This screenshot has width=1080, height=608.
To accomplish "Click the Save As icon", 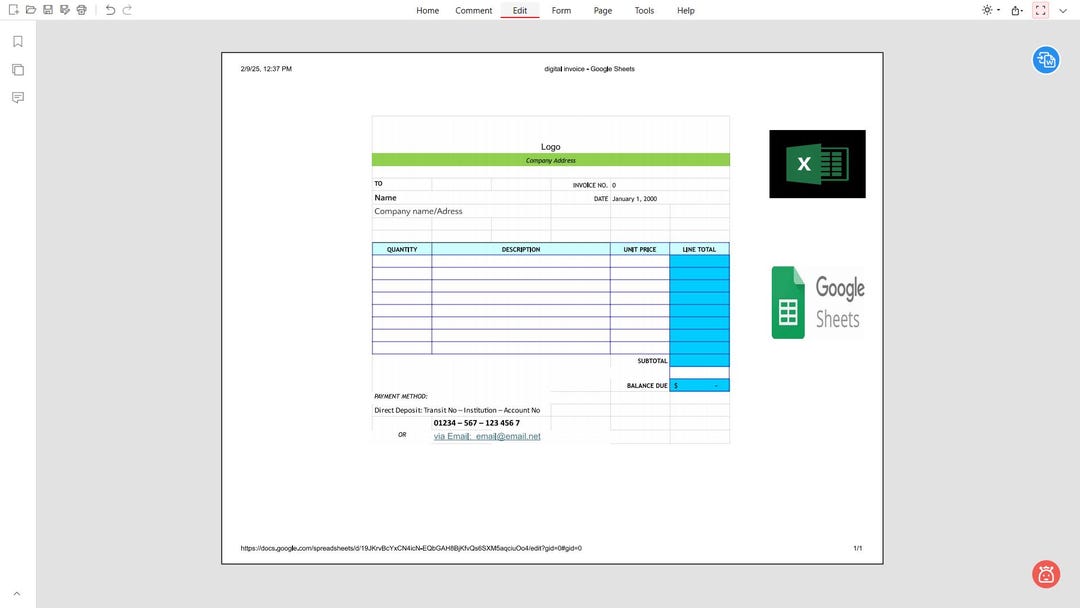I will (x=64, y=10).
